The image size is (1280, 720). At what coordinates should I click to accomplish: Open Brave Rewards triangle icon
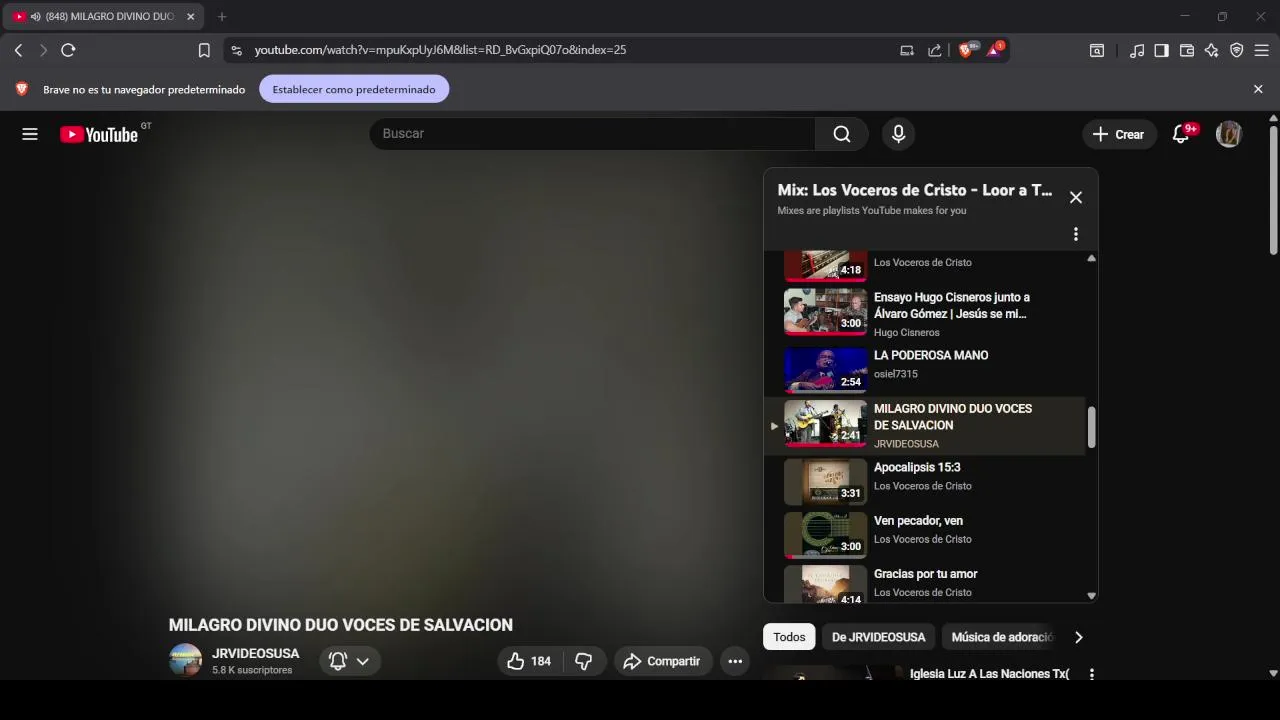point(995,49)
